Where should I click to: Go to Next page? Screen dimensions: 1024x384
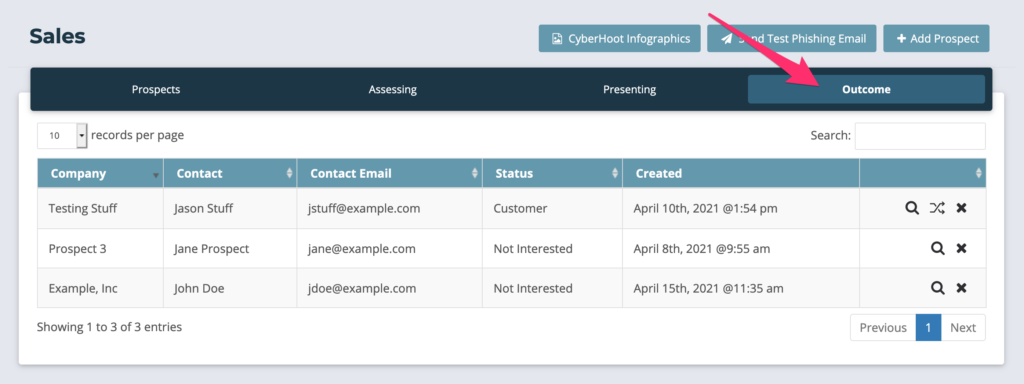pyautogui.click(x=963, y=327)
